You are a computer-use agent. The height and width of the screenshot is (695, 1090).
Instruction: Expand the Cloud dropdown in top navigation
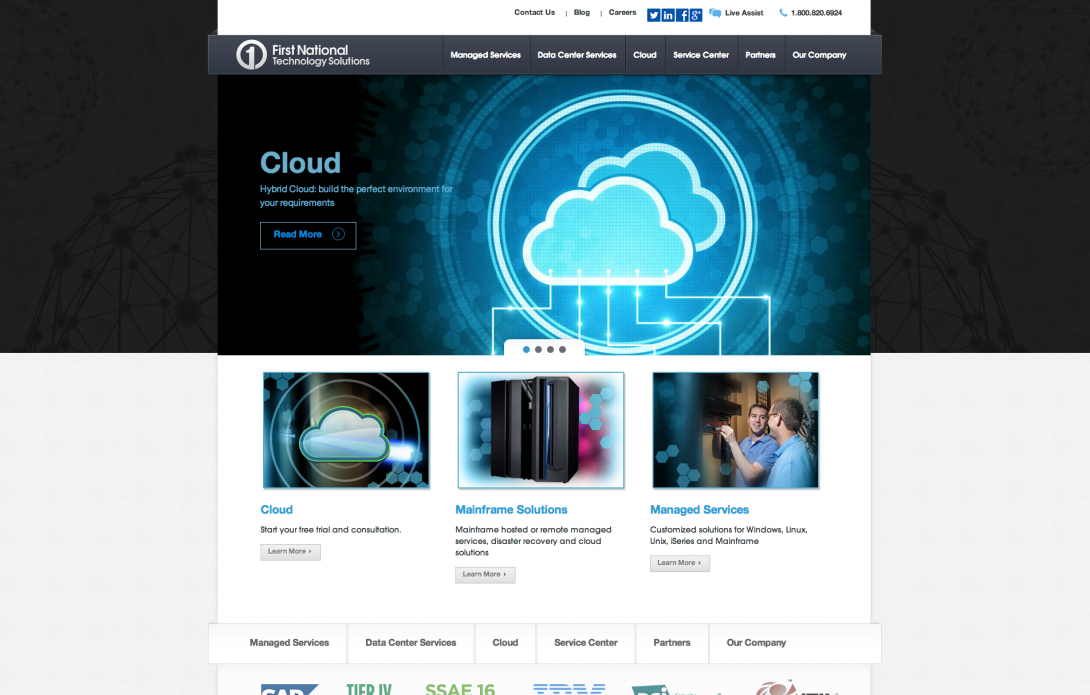(x=645, y=55)
